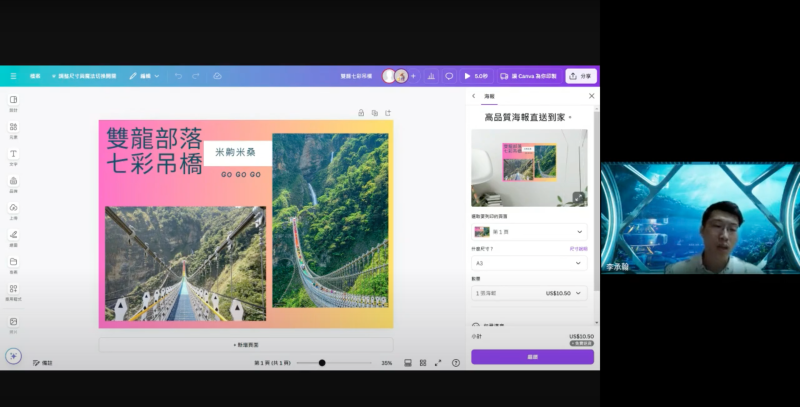Close the poster print panel
This screenshot has width=800, height=407.
pyautogui.click(x=591, y=96)
